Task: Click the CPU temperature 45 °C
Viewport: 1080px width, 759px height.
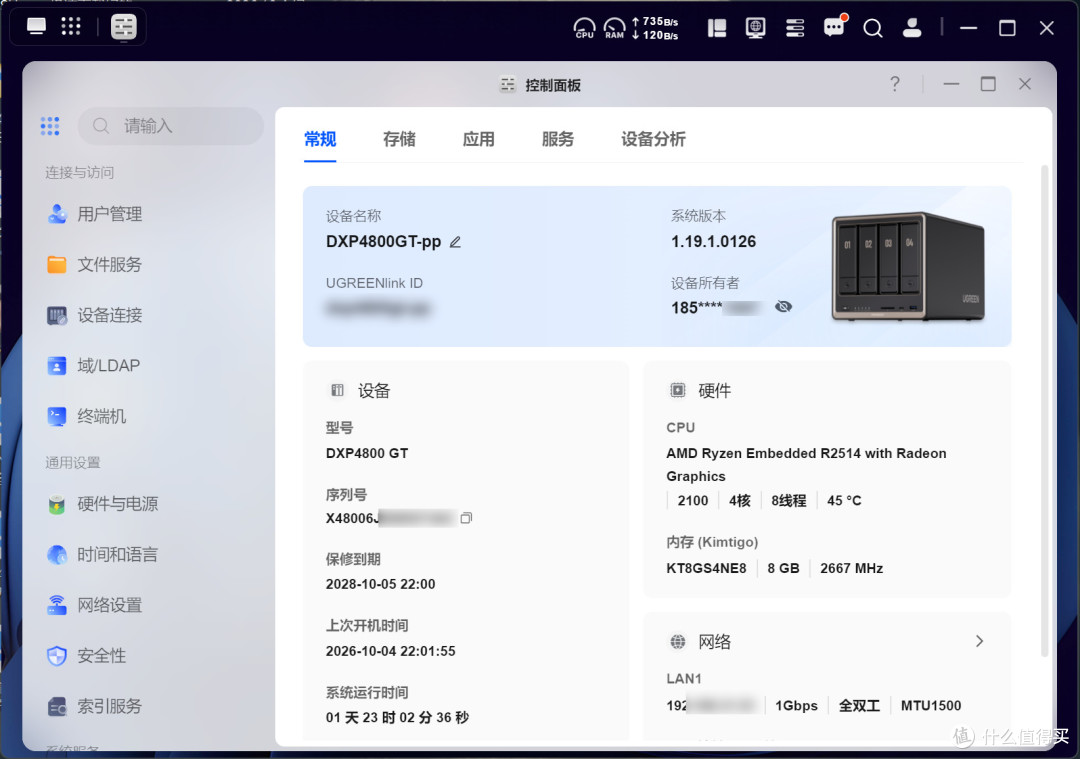Action: pyautogui.click(x=844, y=501)
